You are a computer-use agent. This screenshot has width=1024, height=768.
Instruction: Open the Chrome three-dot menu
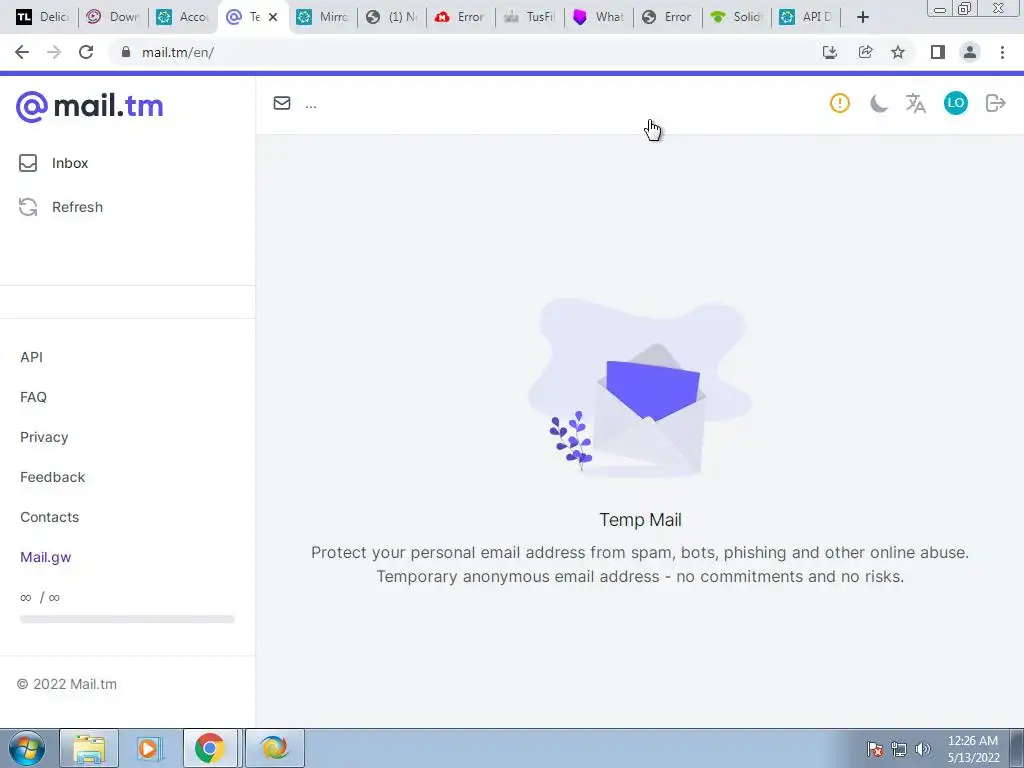click(1002, 52)
